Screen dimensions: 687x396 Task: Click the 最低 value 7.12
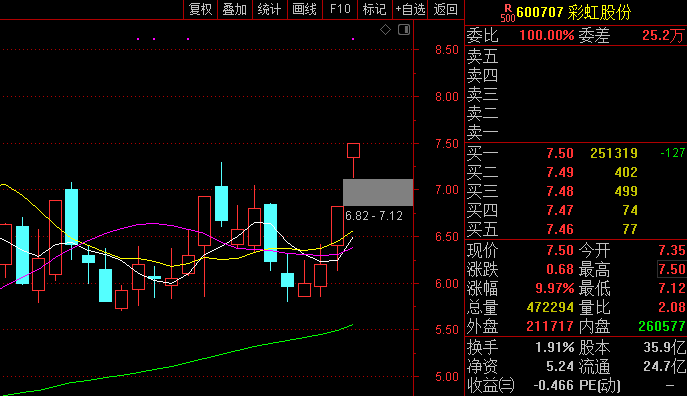tap(672, 288)
